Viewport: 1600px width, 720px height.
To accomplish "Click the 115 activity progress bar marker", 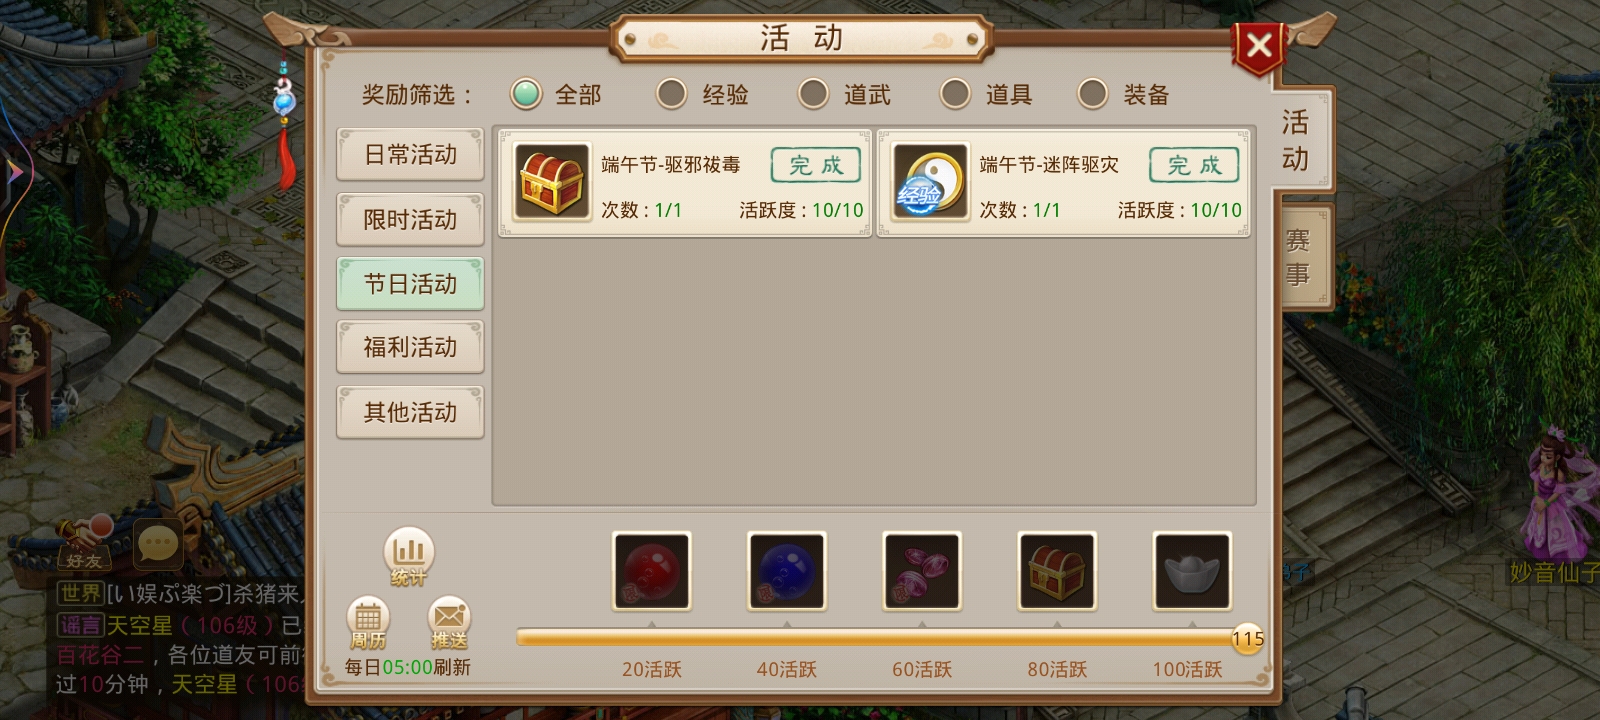I will pos(1247,638).
